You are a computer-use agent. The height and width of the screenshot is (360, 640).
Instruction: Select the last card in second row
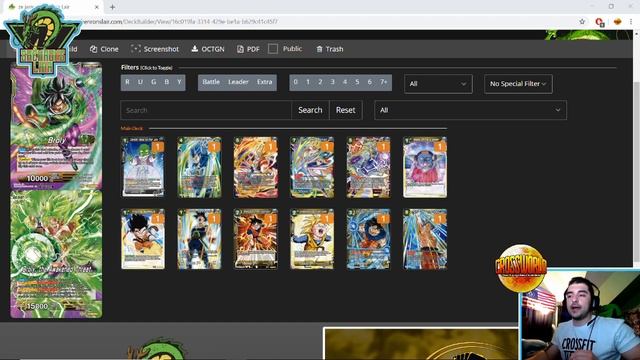pyautogui.click(x=424, y=239)
